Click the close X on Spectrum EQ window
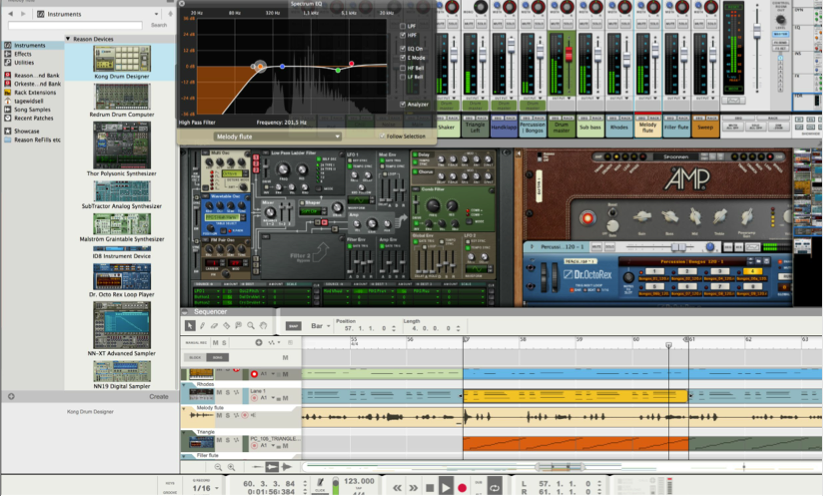The height and width of the screenshot is (496, 823). 182,4
